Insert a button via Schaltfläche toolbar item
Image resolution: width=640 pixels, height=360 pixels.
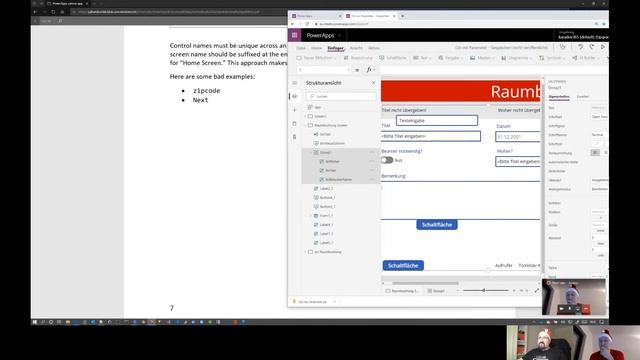(393, 58)
